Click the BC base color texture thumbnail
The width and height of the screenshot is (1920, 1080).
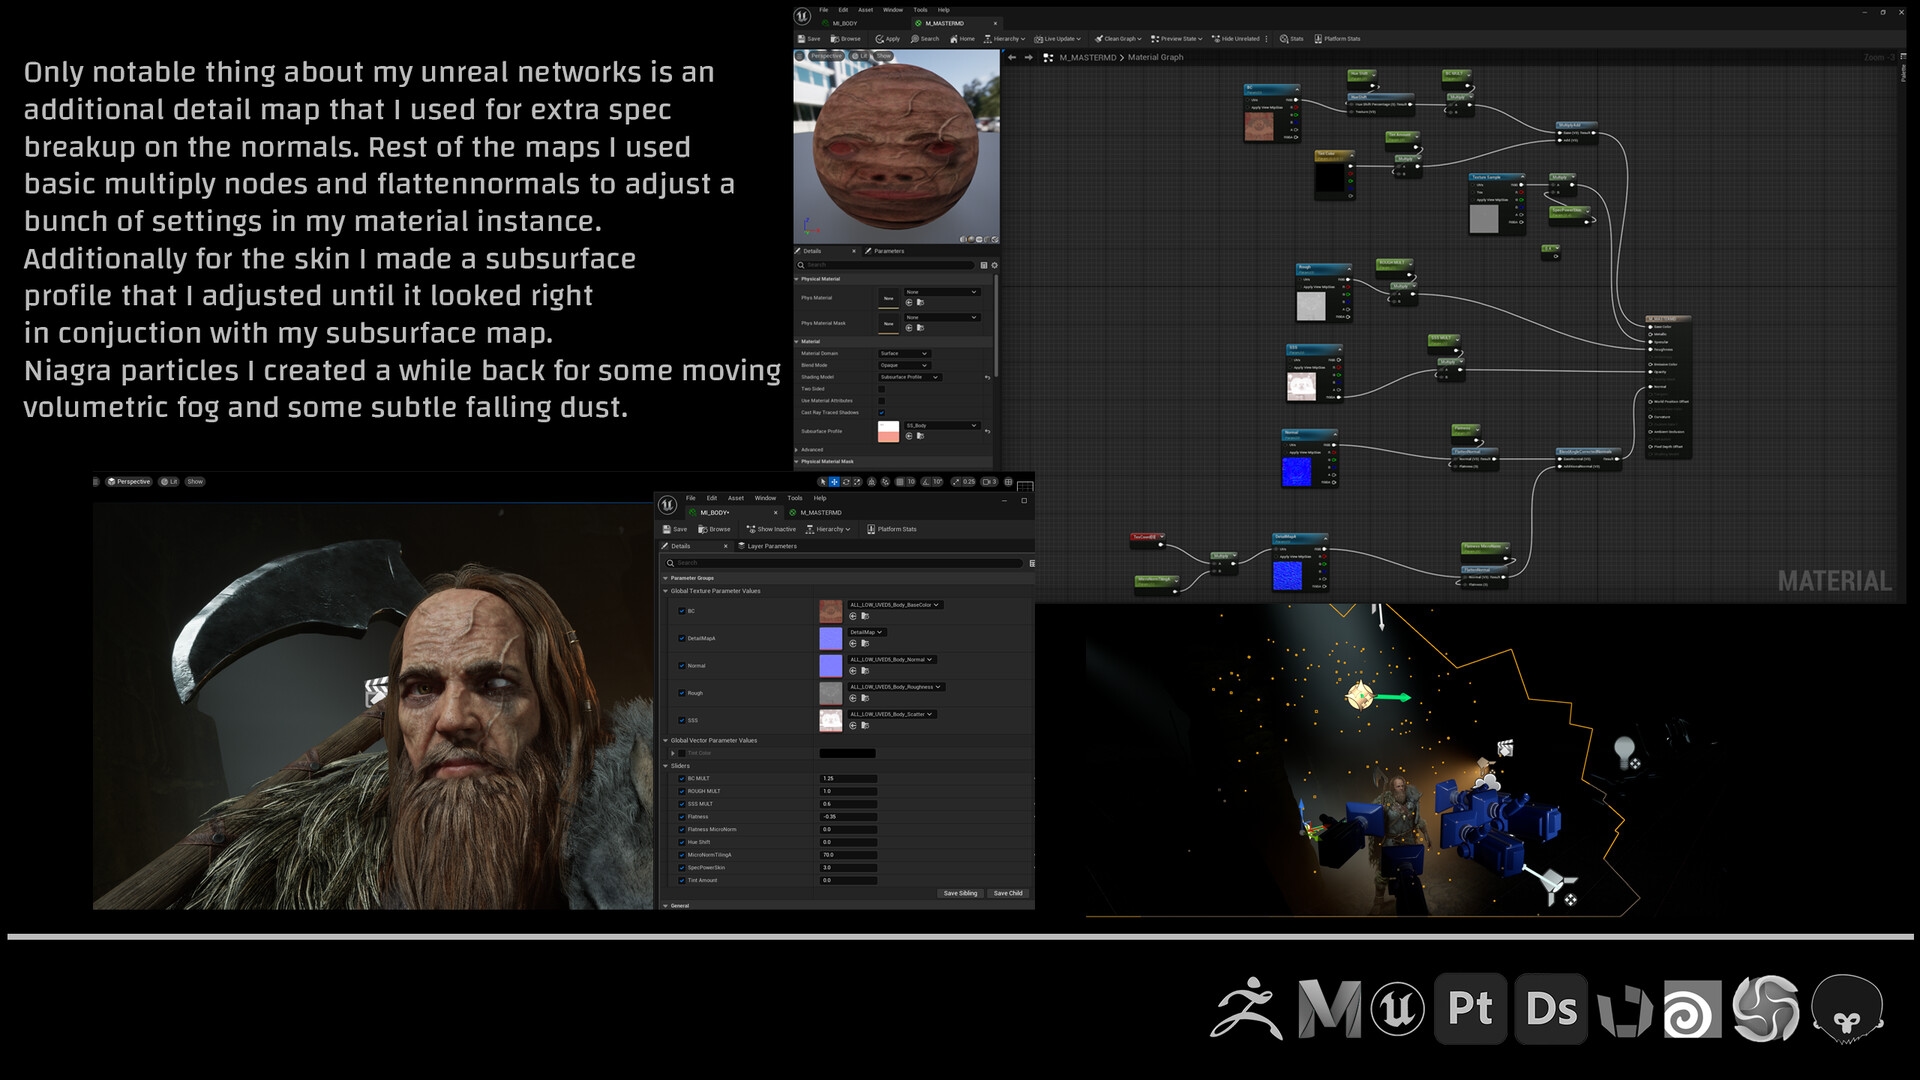pos(831,611)
